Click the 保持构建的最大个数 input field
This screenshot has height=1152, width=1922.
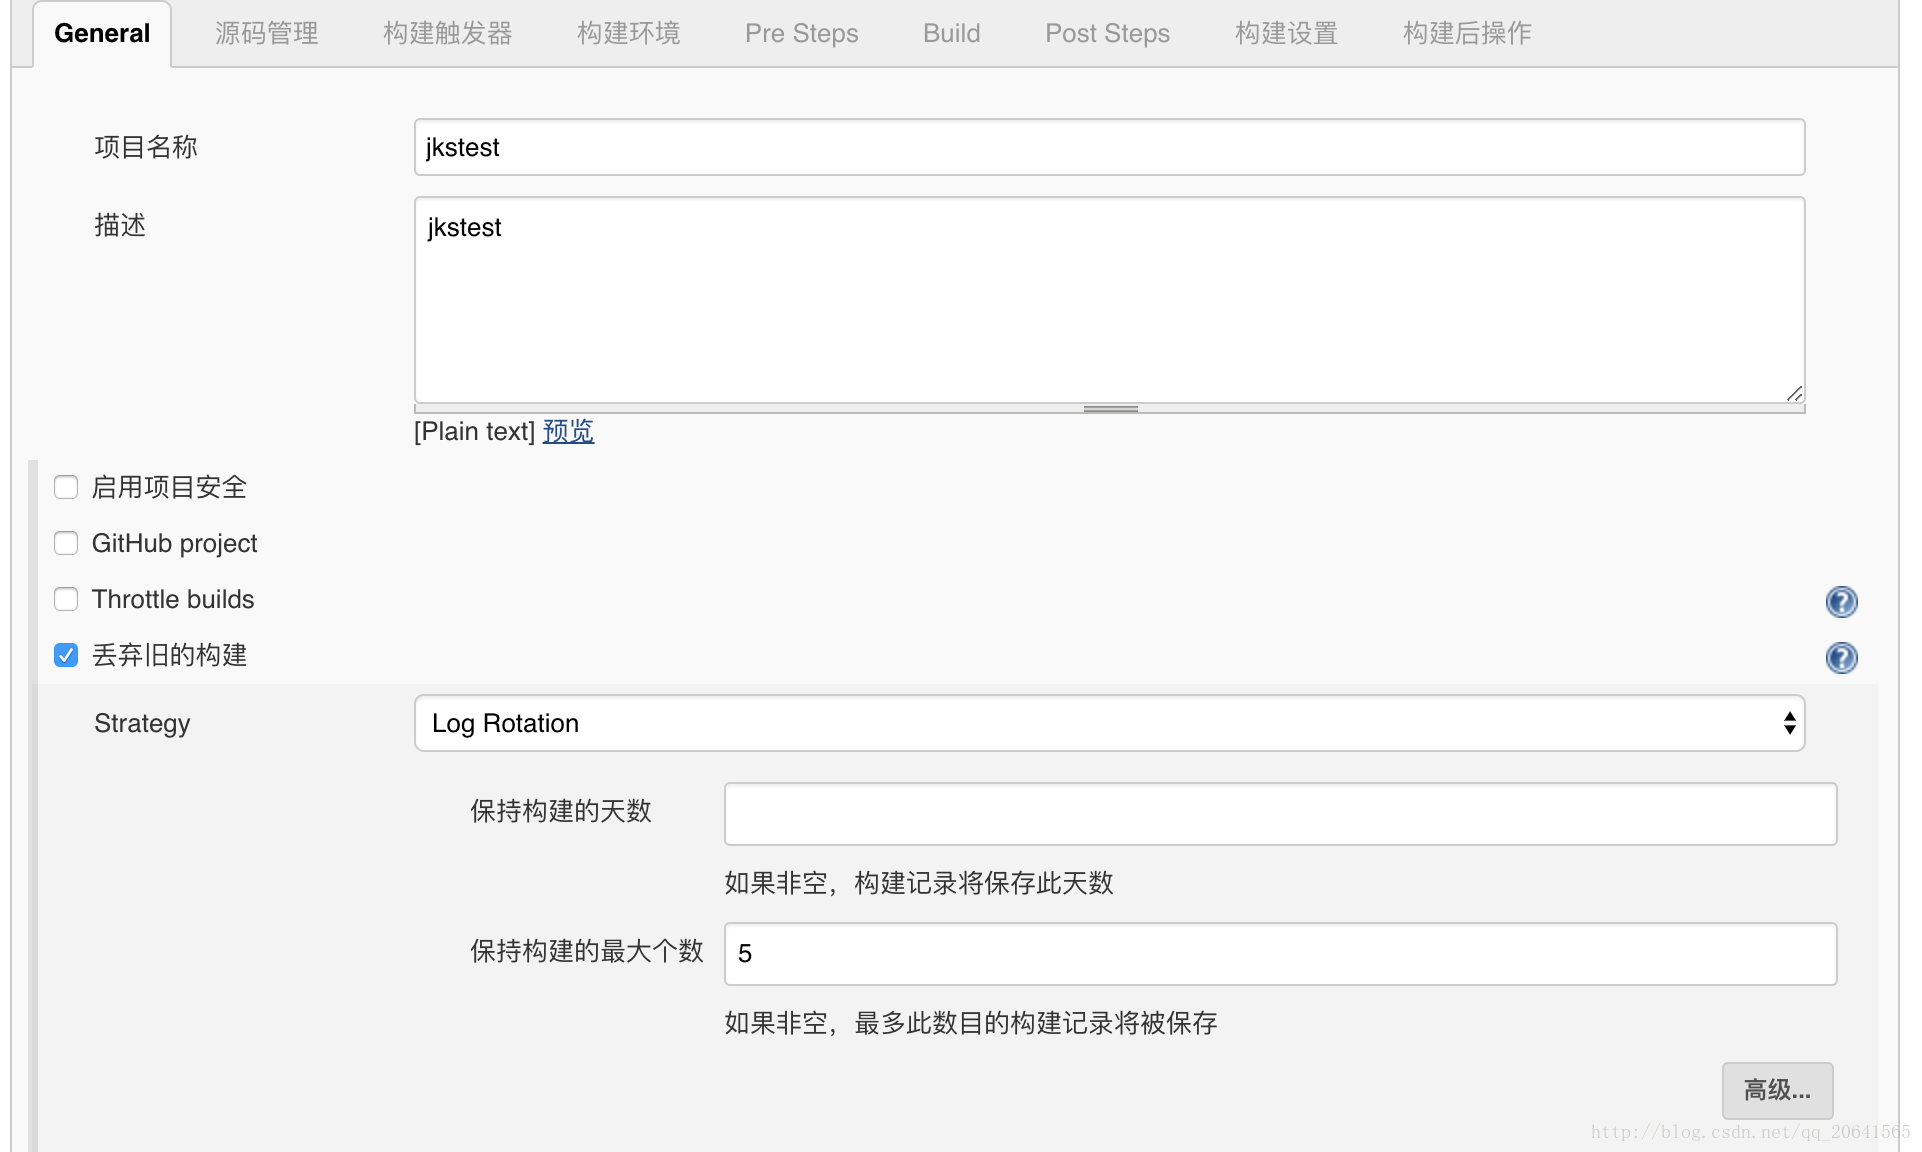point(1282,953)
